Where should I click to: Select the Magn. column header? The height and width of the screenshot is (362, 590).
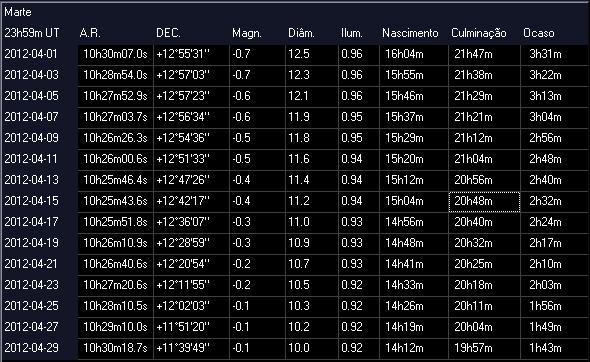(x=247, y=33)
